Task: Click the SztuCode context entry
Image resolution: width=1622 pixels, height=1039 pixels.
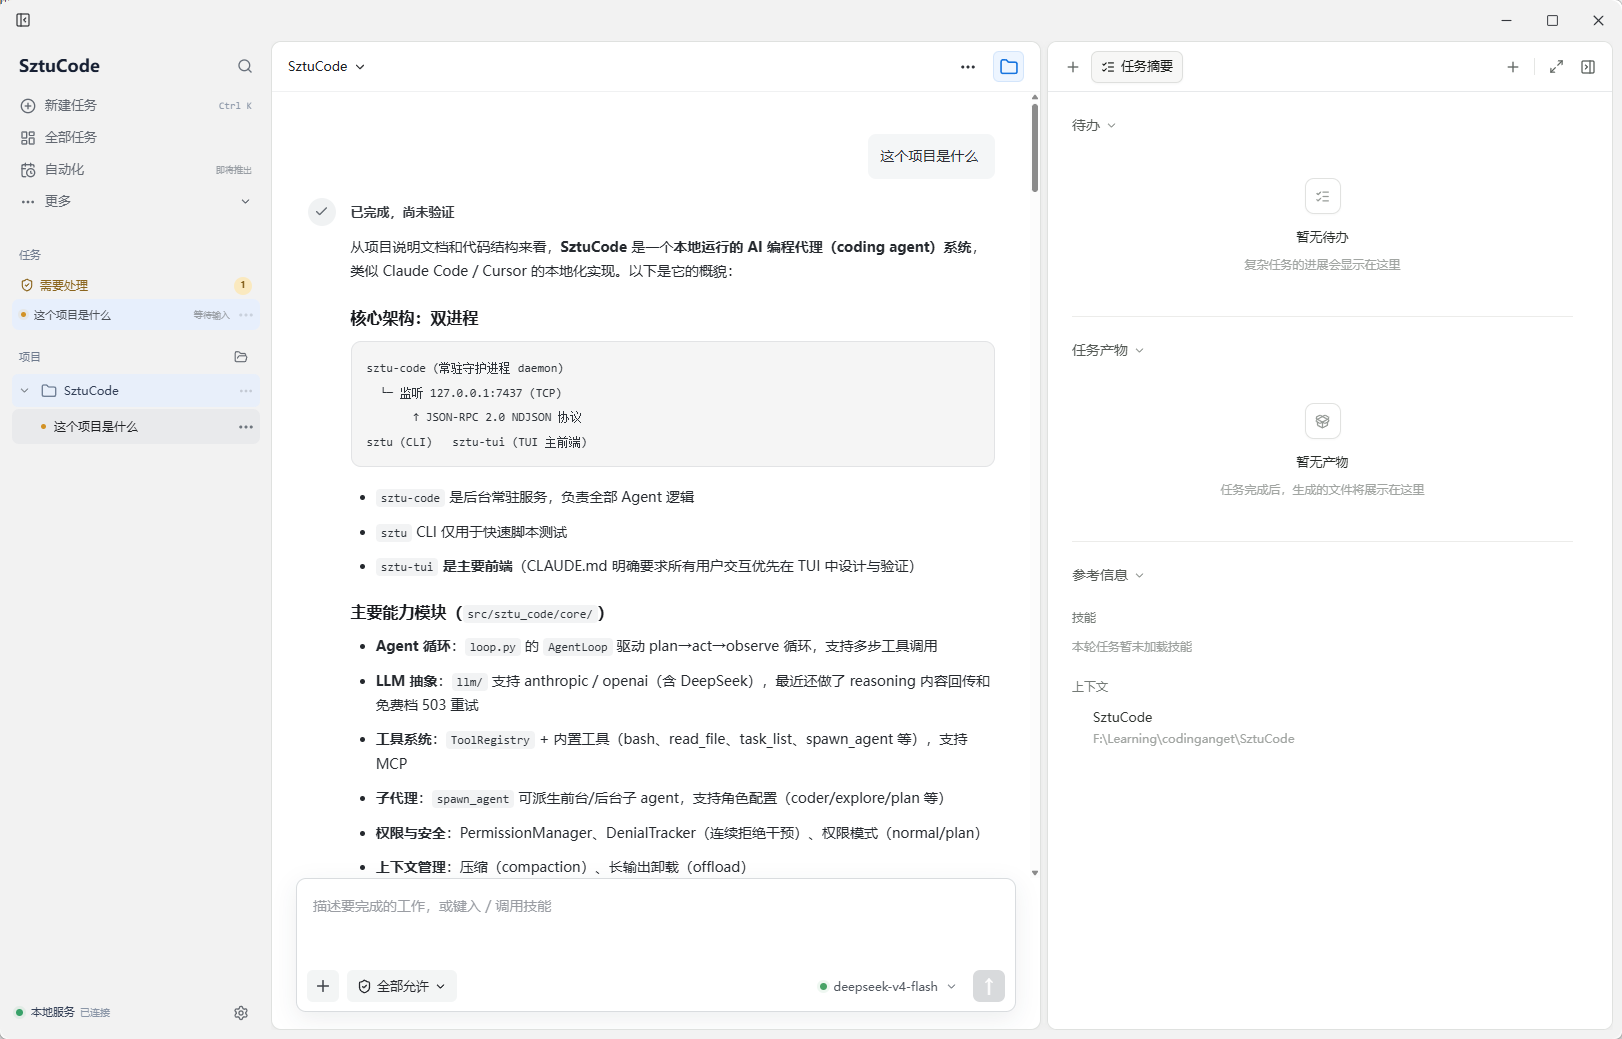Action: [1122, 717]
